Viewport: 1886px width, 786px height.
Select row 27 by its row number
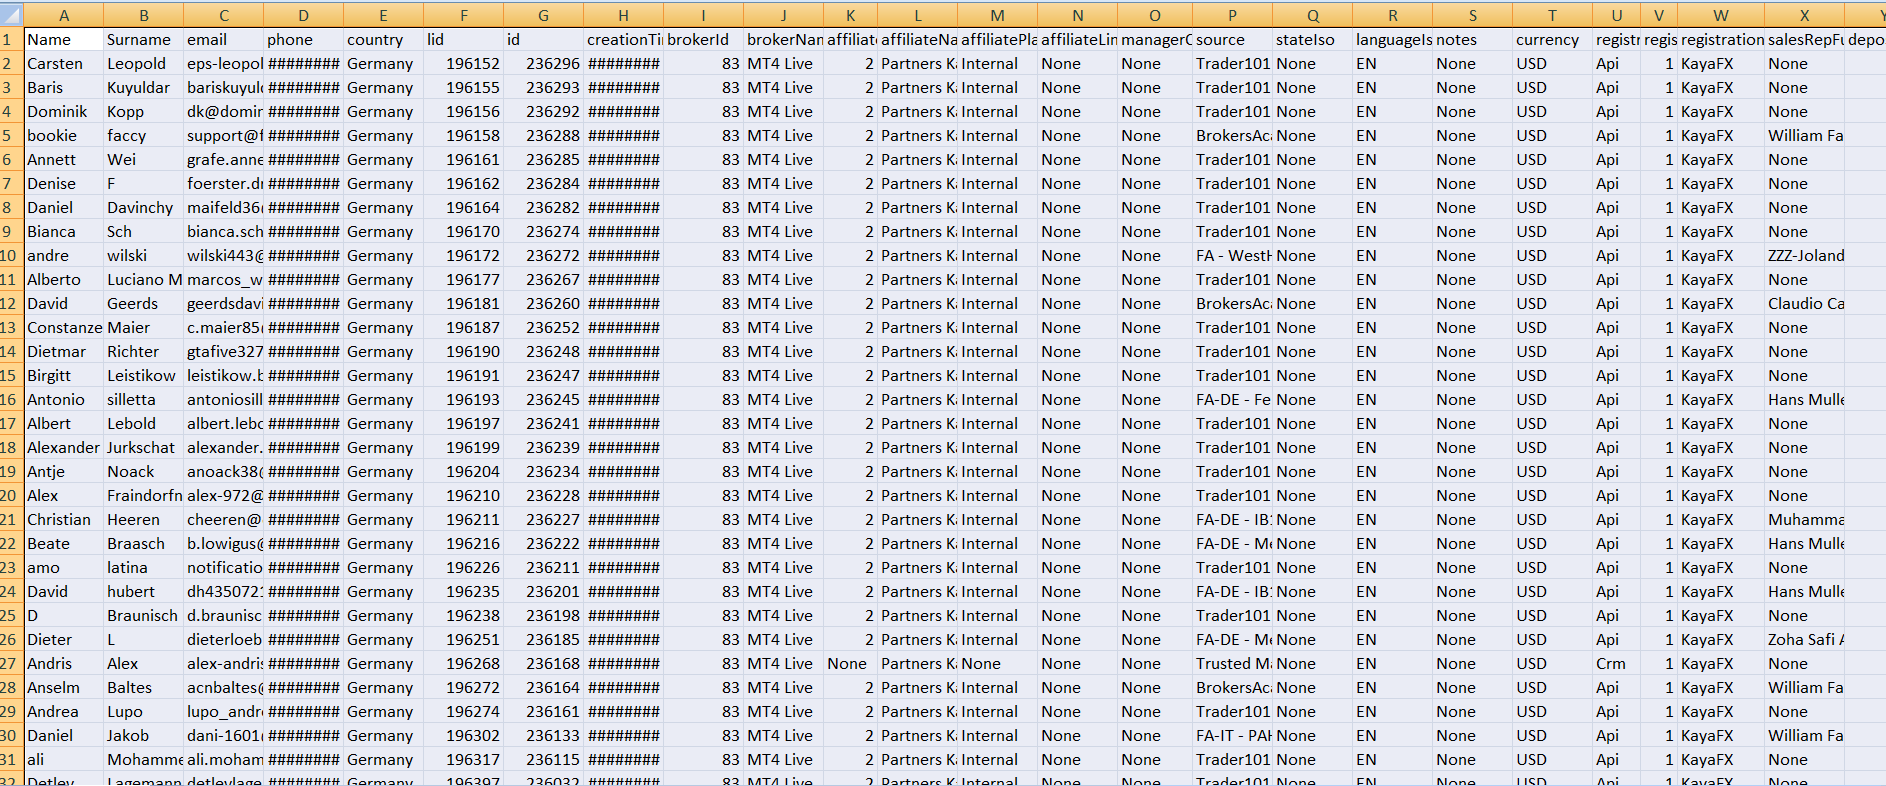point(11,664)
